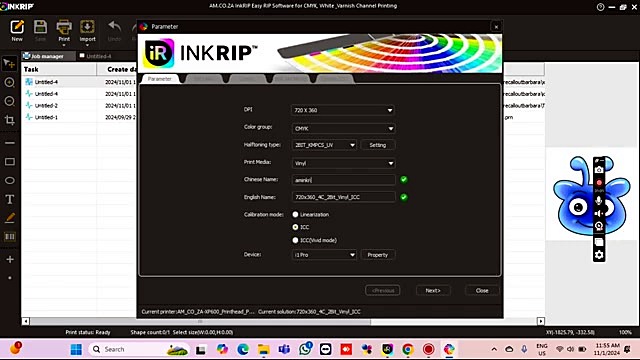
Task: Select the orange pencil tool
Action: click(10, 218)
